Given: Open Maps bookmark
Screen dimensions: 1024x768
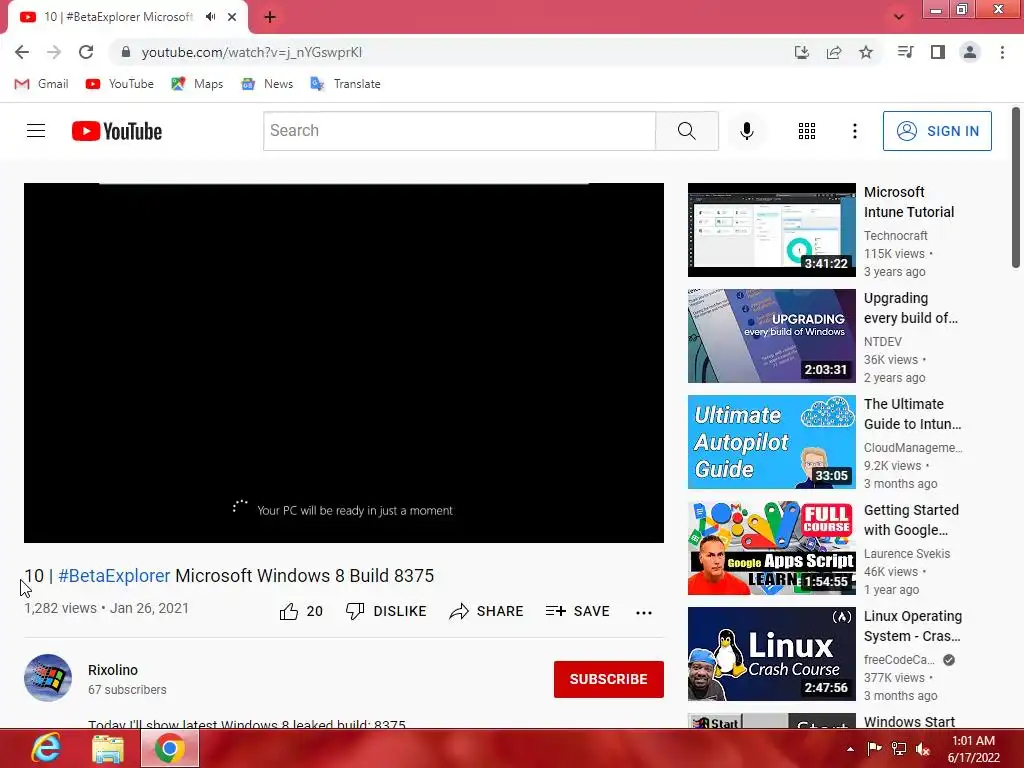Looking at the screenshot, I should [x=197, y=84].
